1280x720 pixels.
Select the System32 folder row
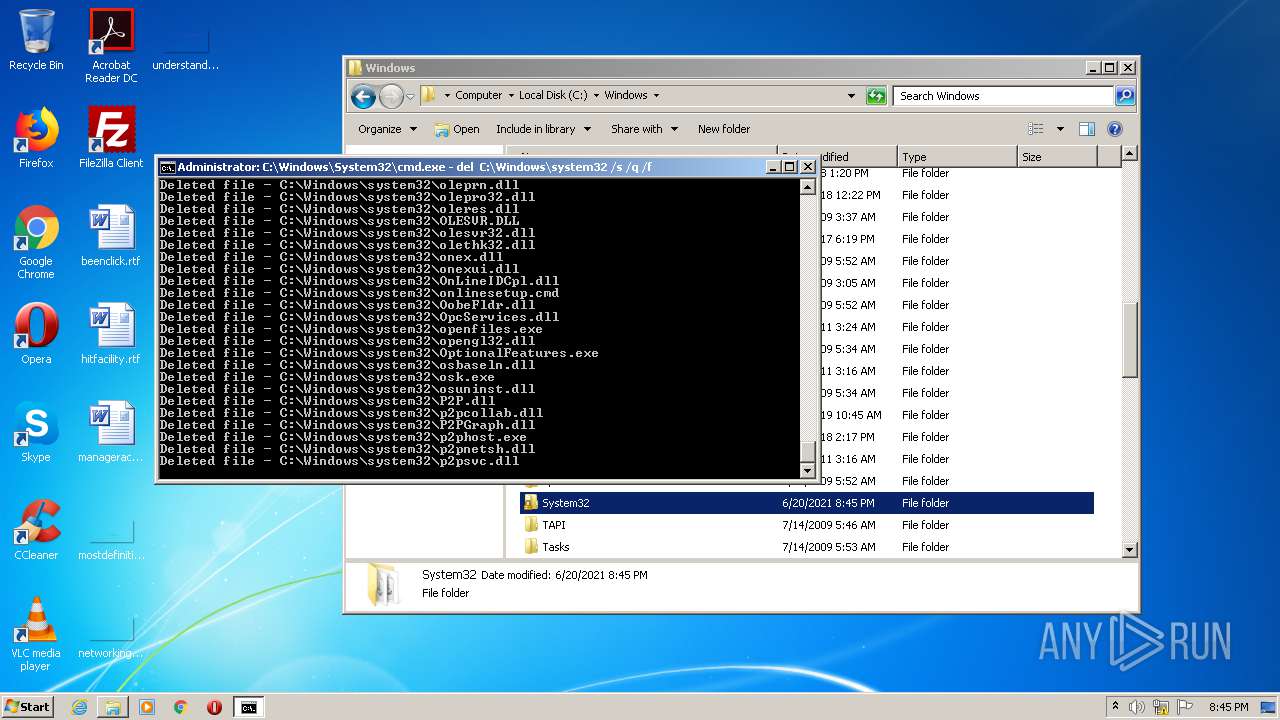806,503
